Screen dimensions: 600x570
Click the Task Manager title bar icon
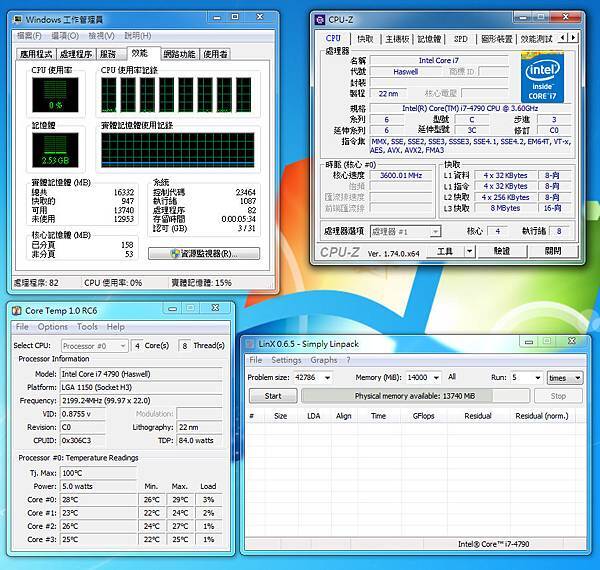[18, 19]
